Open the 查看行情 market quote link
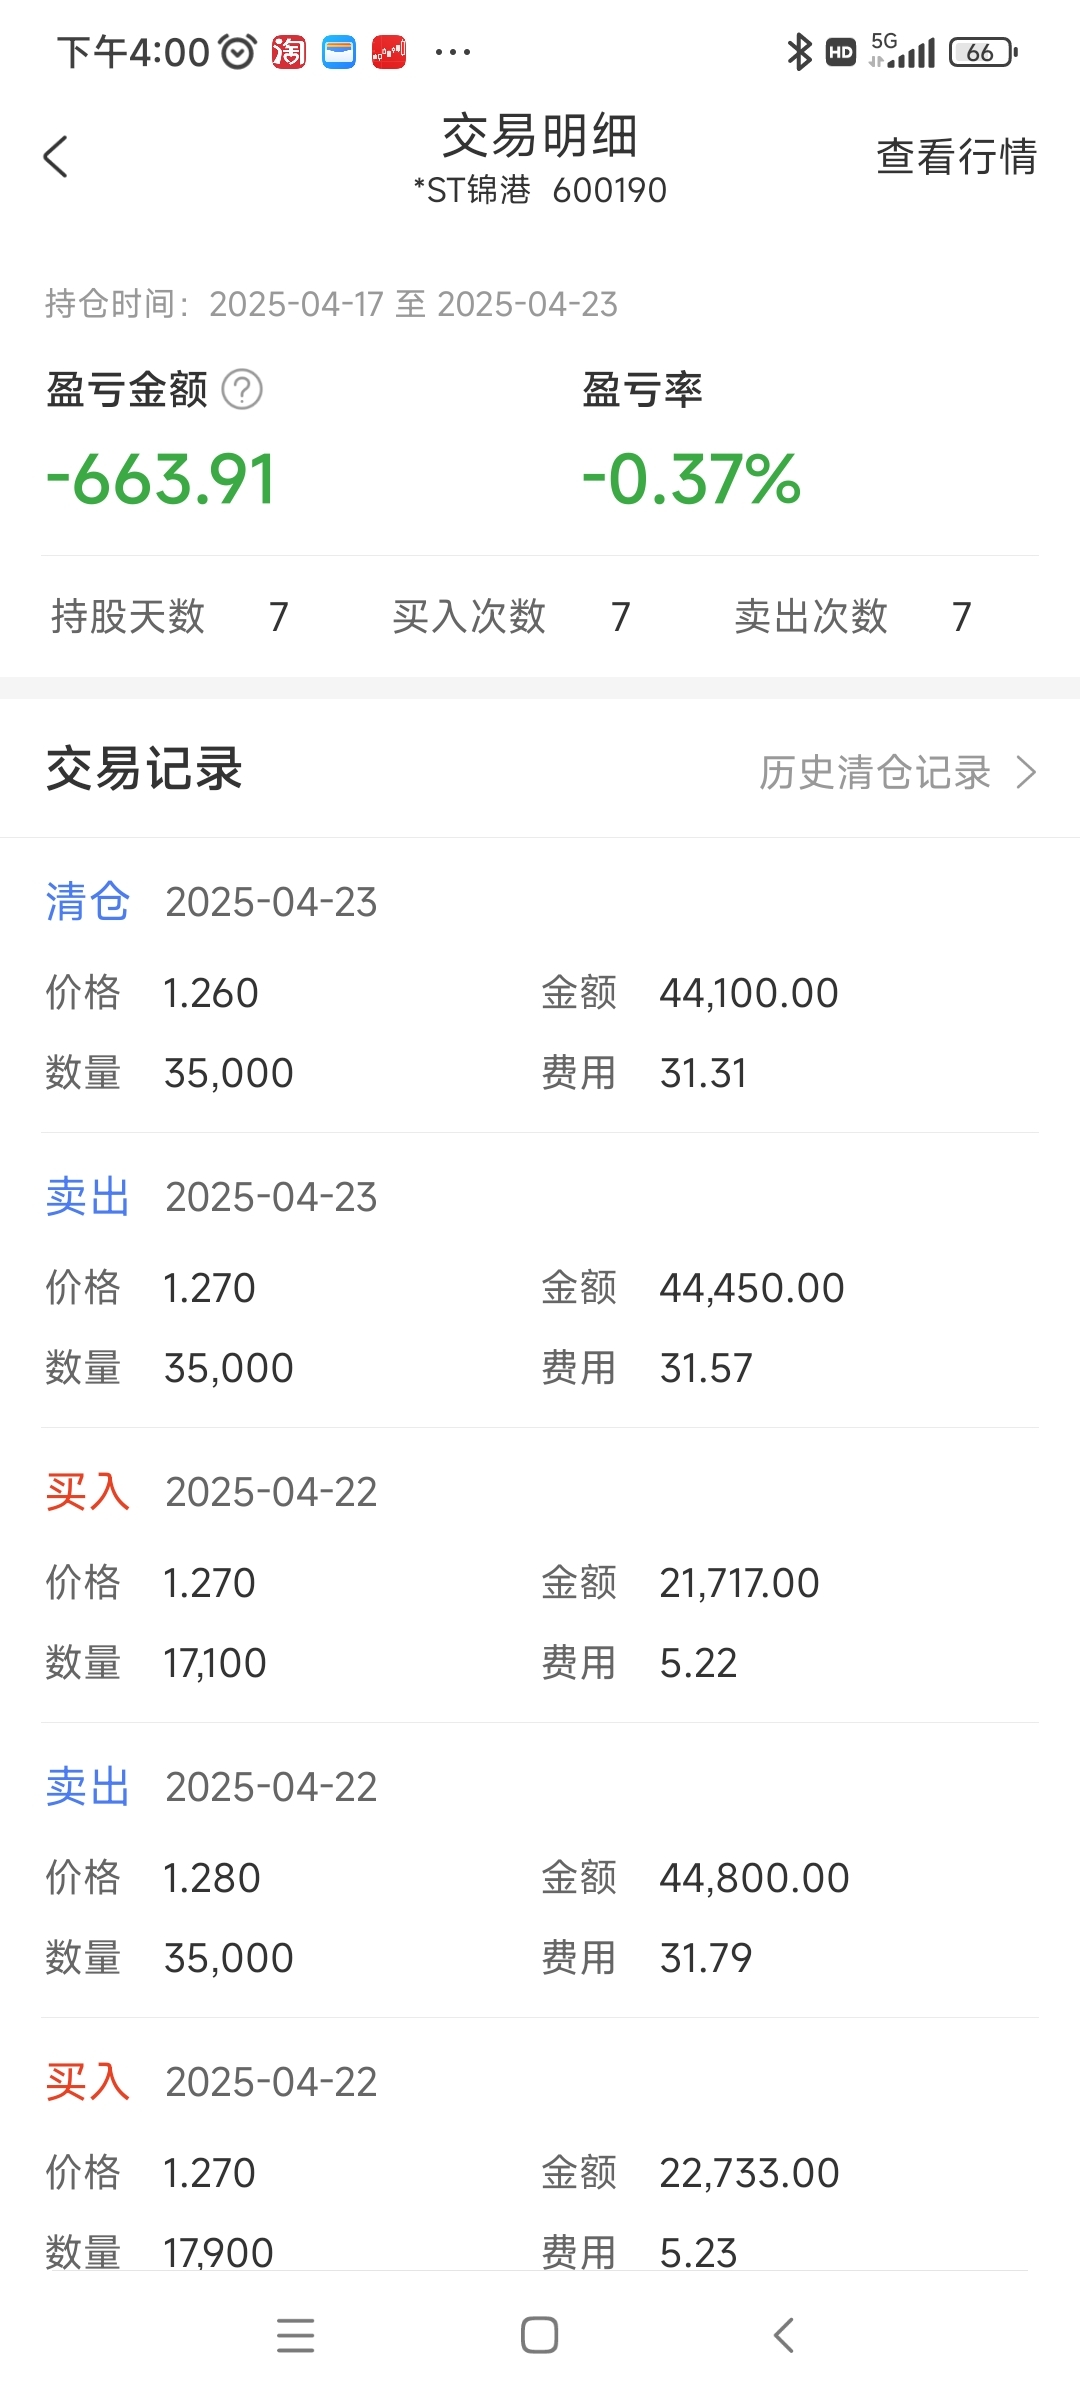1080x2400 pixels. click(956, 157)
